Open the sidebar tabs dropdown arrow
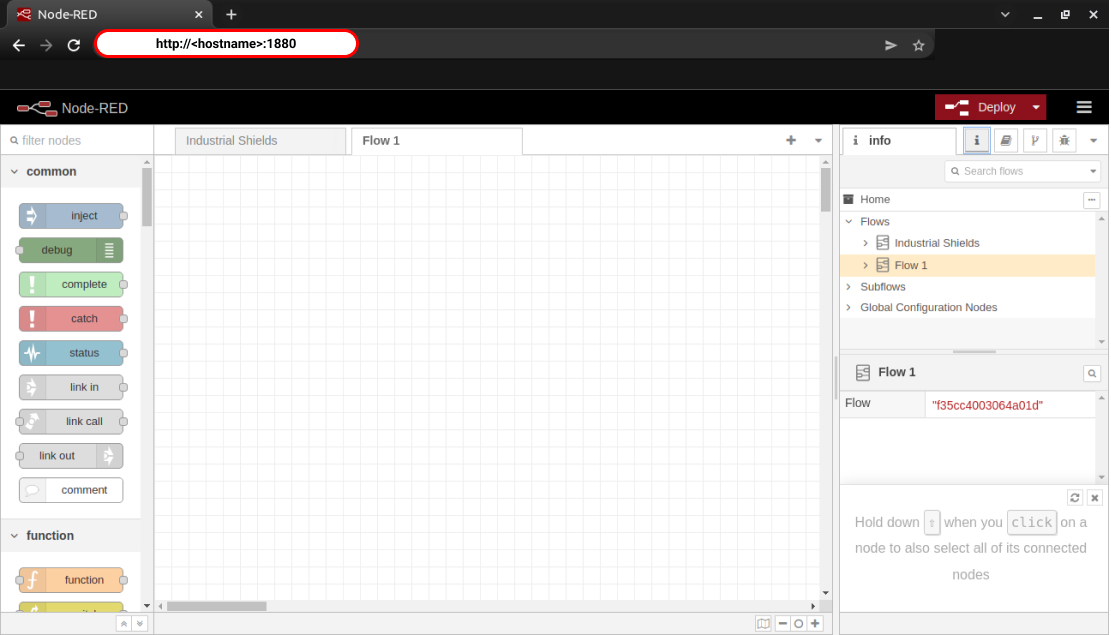 [1093, 140]
